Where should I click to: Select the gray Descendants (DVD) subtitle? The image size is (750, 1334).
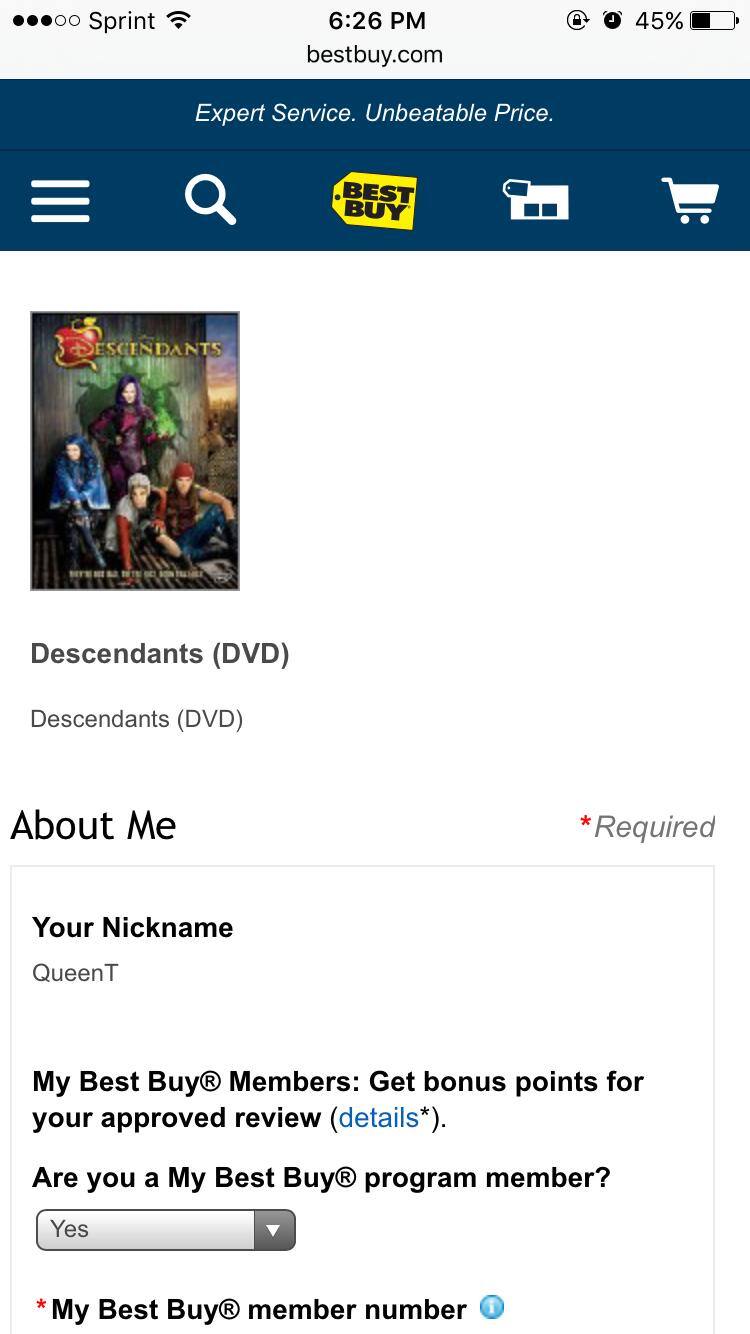137,719
